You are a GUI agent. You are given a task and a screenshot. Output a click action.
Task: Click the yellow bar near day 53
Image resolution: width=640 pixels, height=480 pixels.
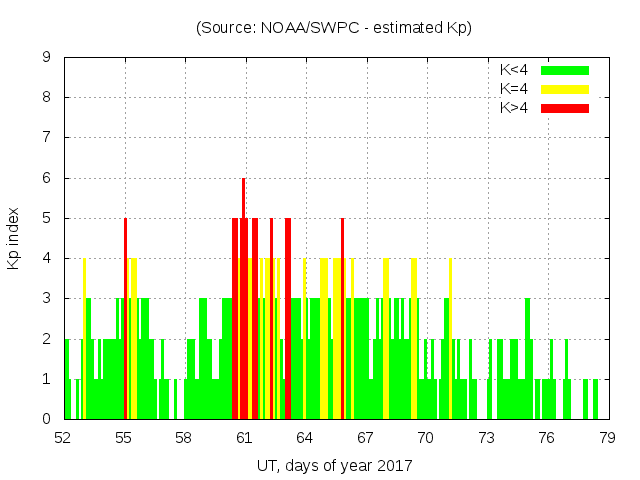coord(84,340)
